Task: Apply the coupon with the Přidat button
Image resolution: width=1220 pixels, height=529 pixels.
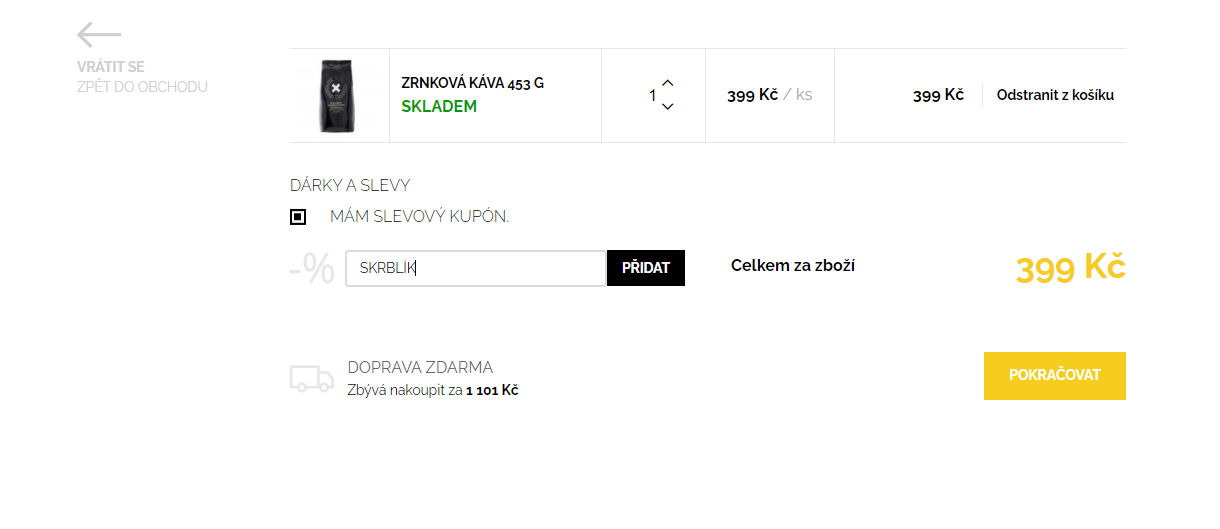Action: [646, 268]
